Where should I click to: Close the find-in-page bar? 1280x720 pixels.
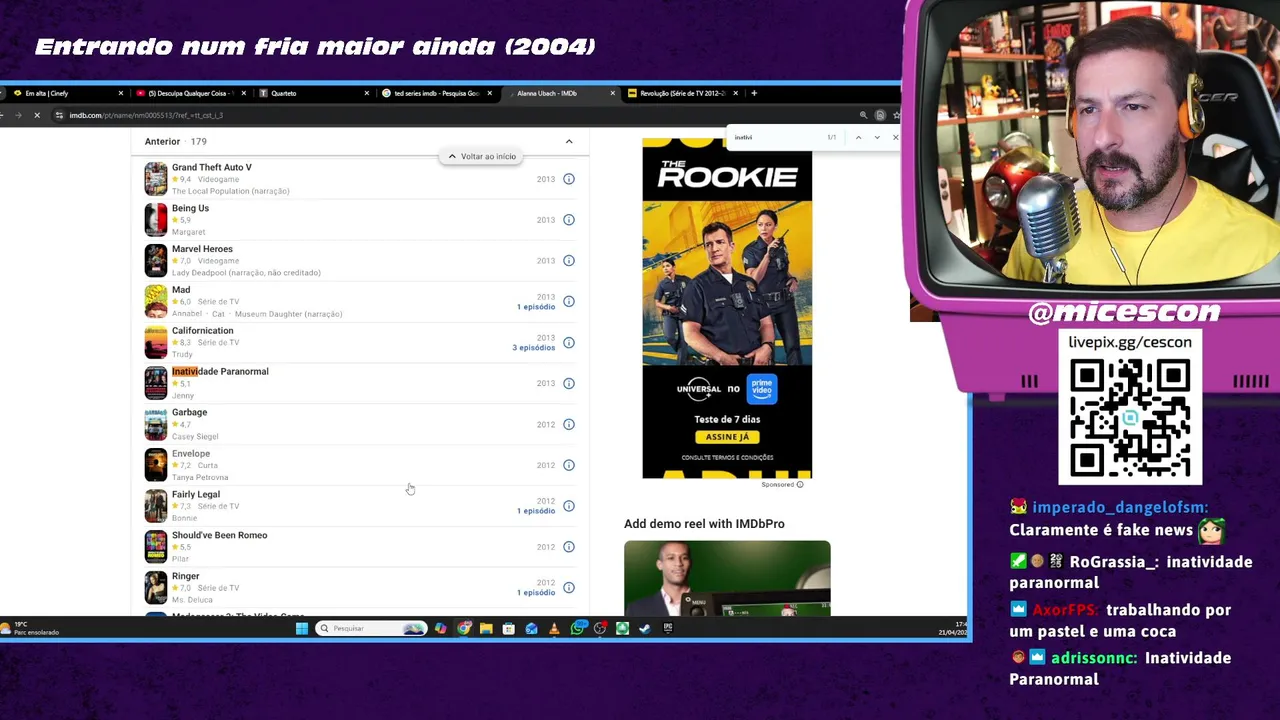(895, 137)
